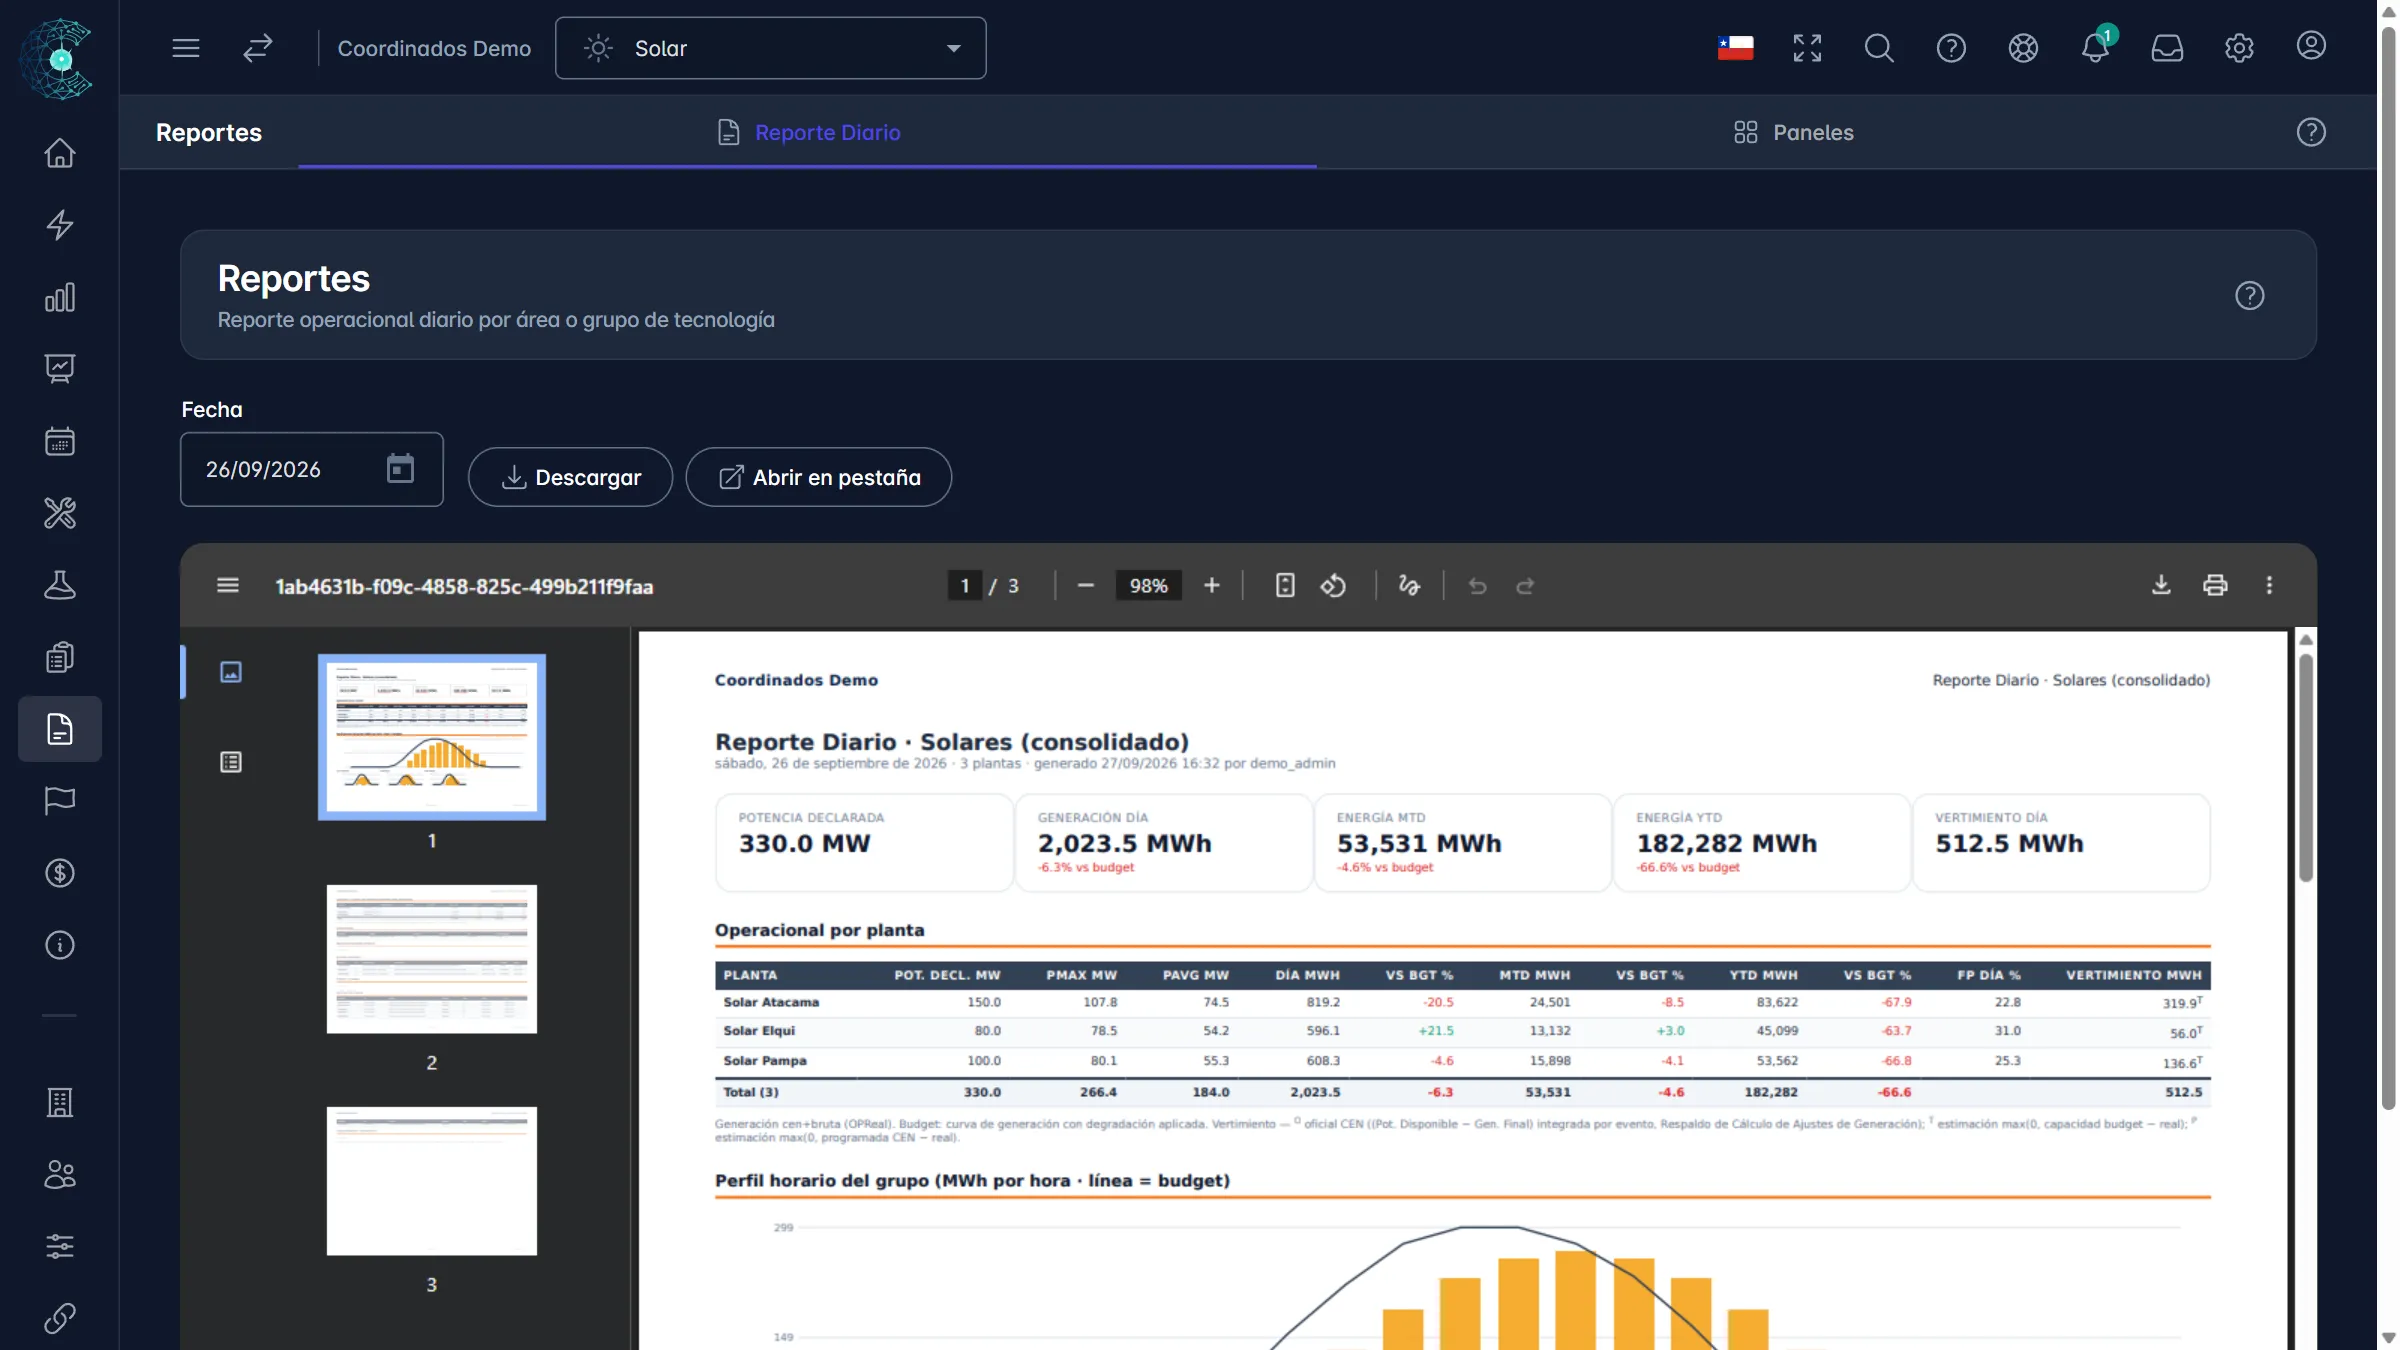2400x1350 pixels.
Task: Toggle PDF fit to page
Action: 1285,586
